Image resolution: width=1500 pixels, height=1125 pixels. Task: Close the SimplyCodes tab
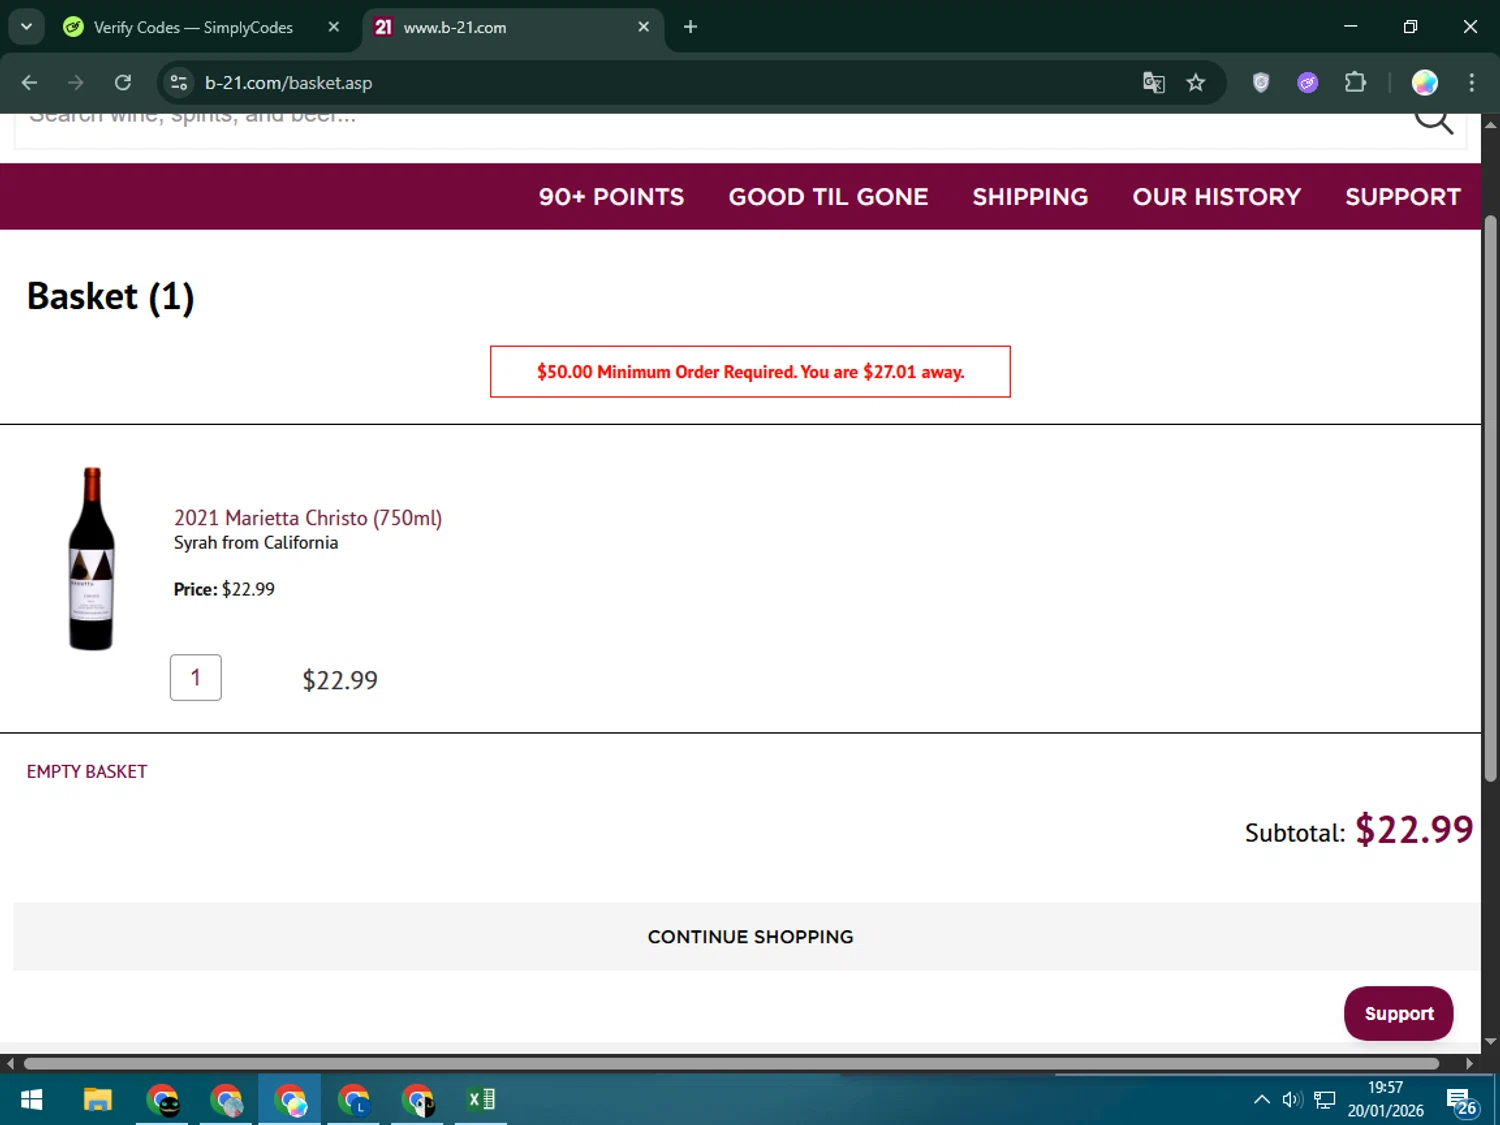(x=334, y=27)
